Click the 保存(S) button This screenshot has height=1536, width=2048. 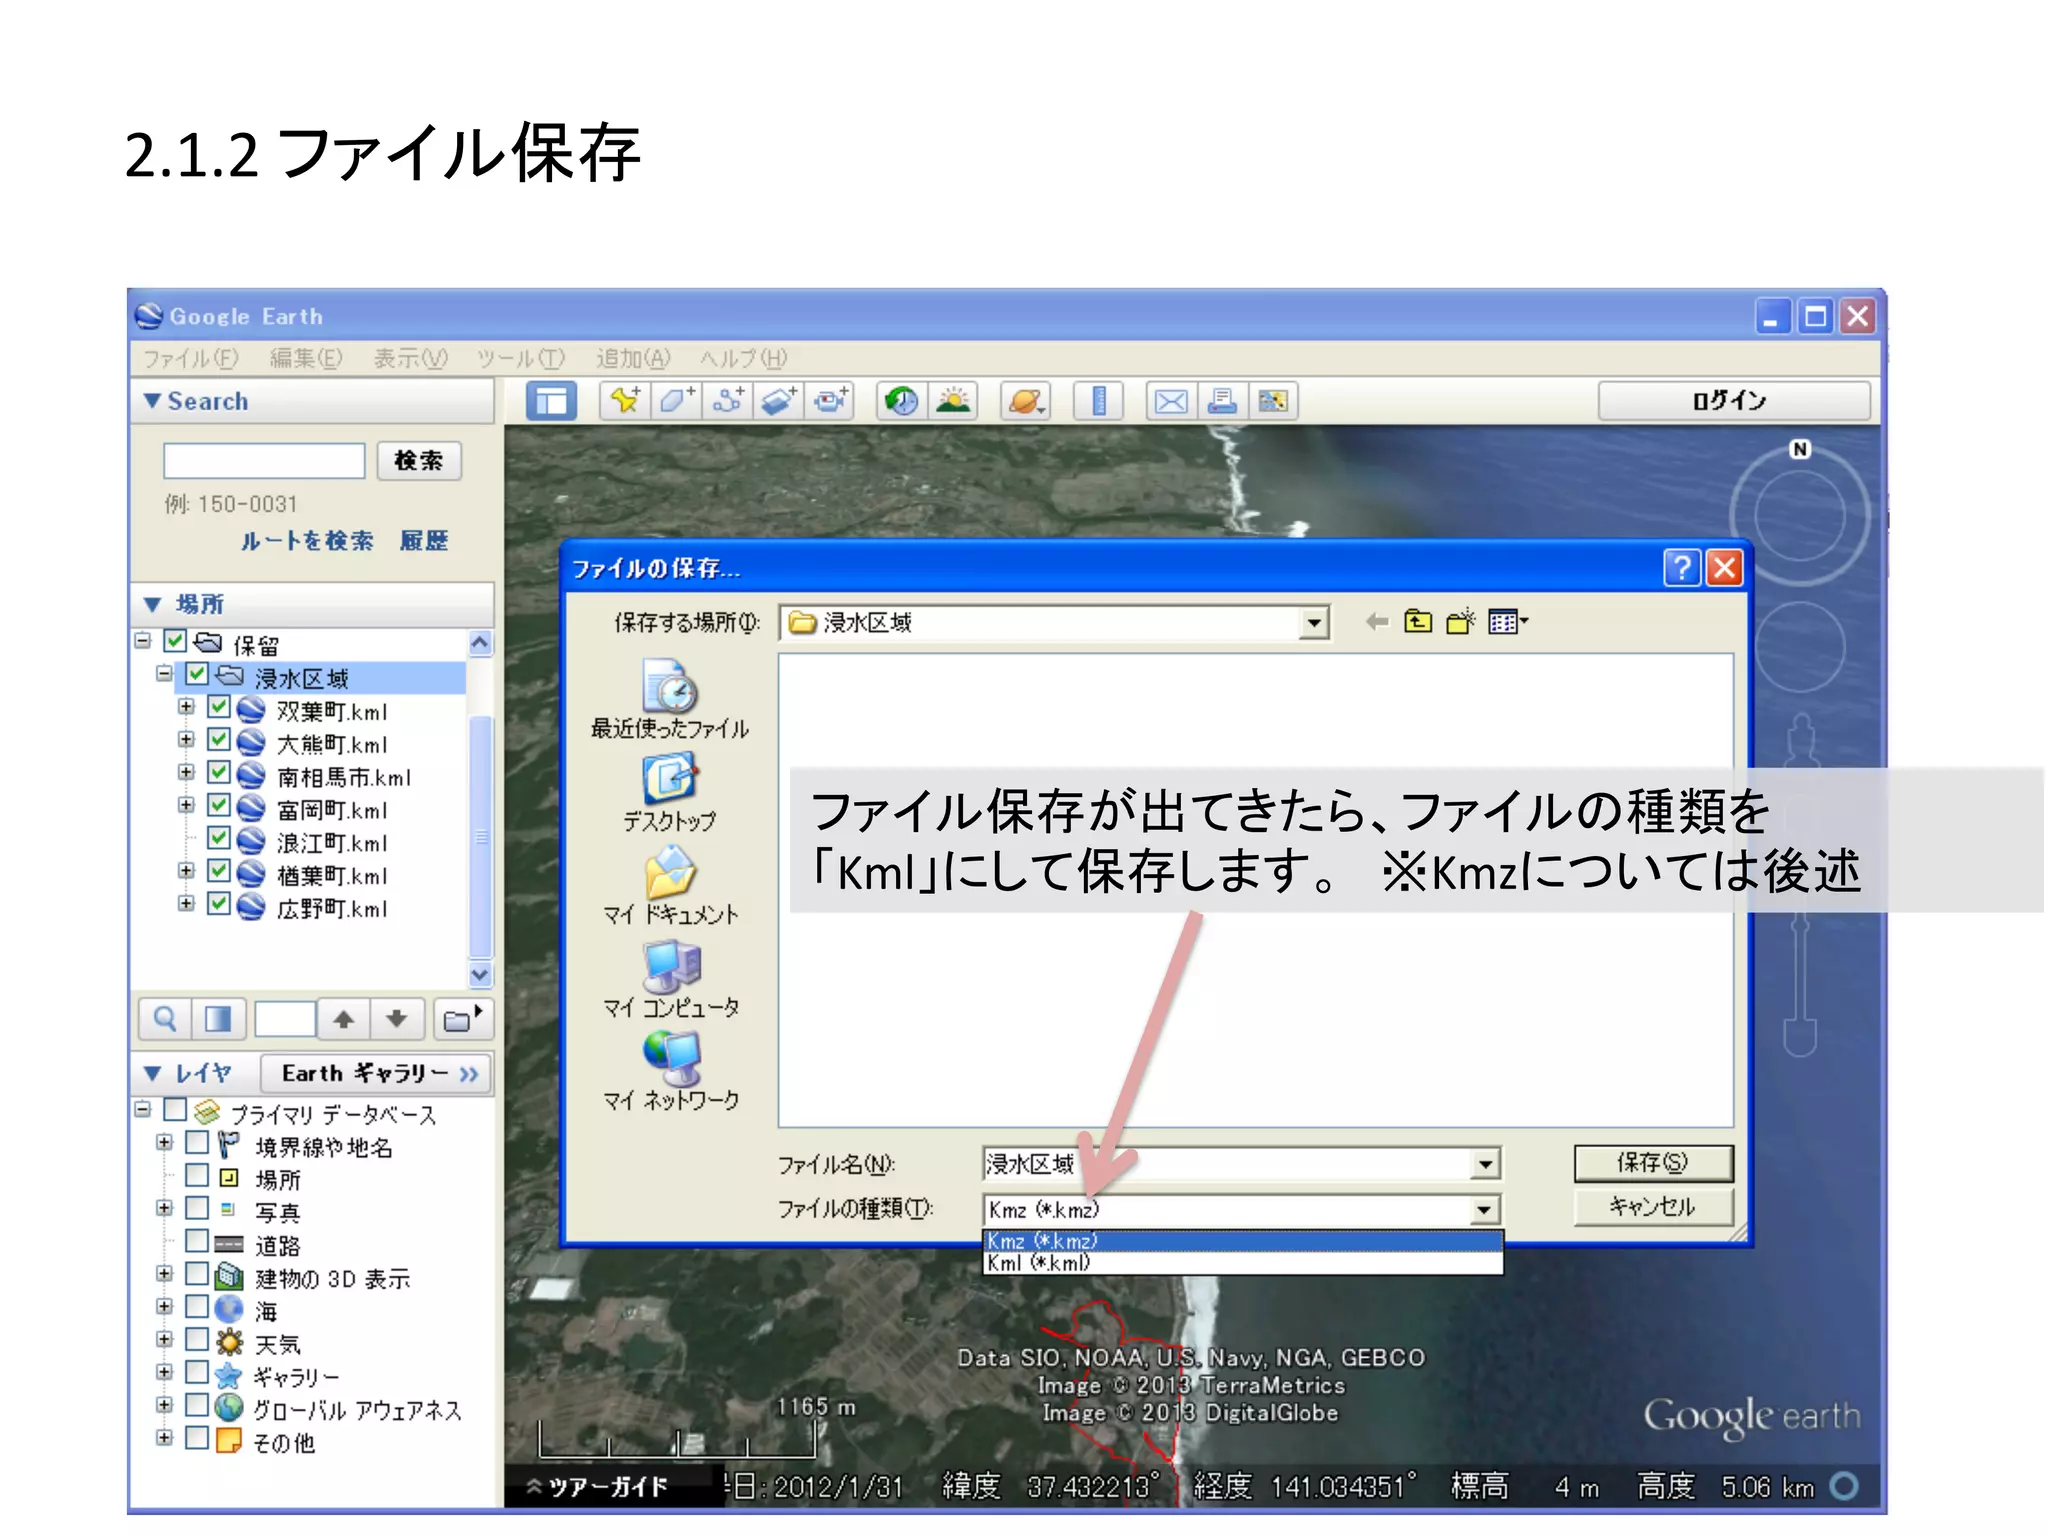click(1653, 1163)
